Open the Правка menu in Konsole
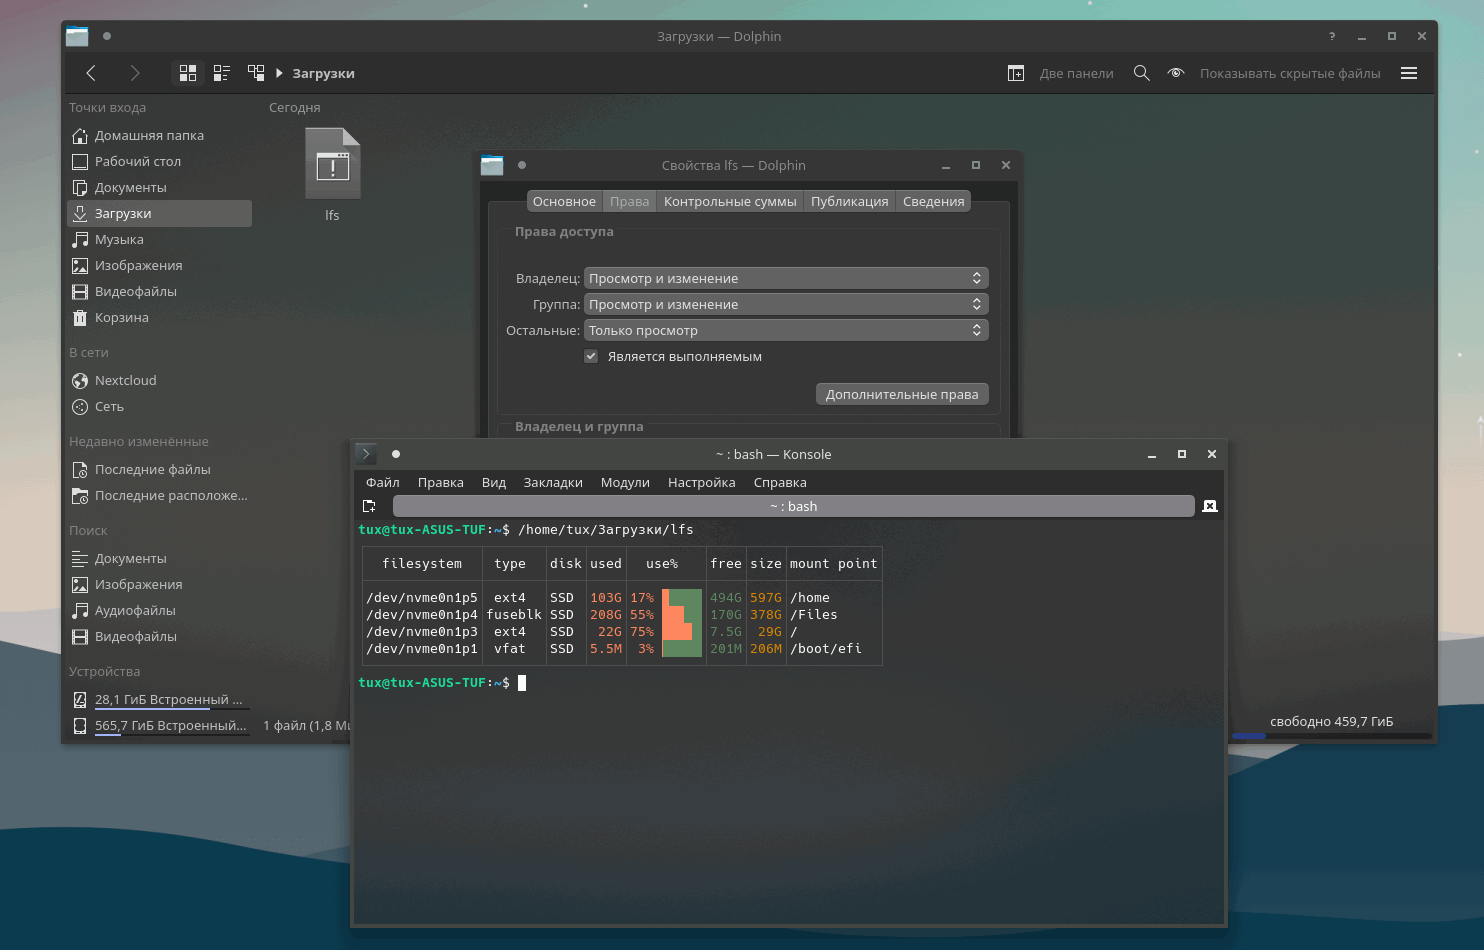The height and width of the screenshot is (950, 1484). tap(441, 482)
